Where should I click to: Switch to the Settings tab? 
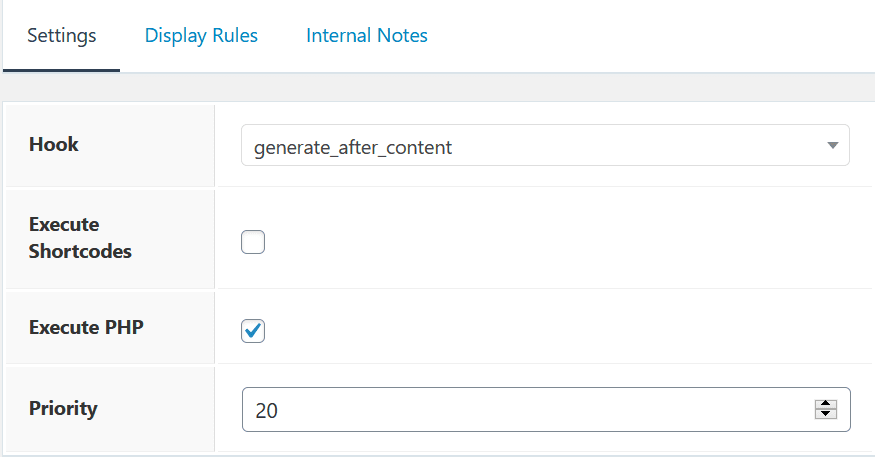(61, 36)
